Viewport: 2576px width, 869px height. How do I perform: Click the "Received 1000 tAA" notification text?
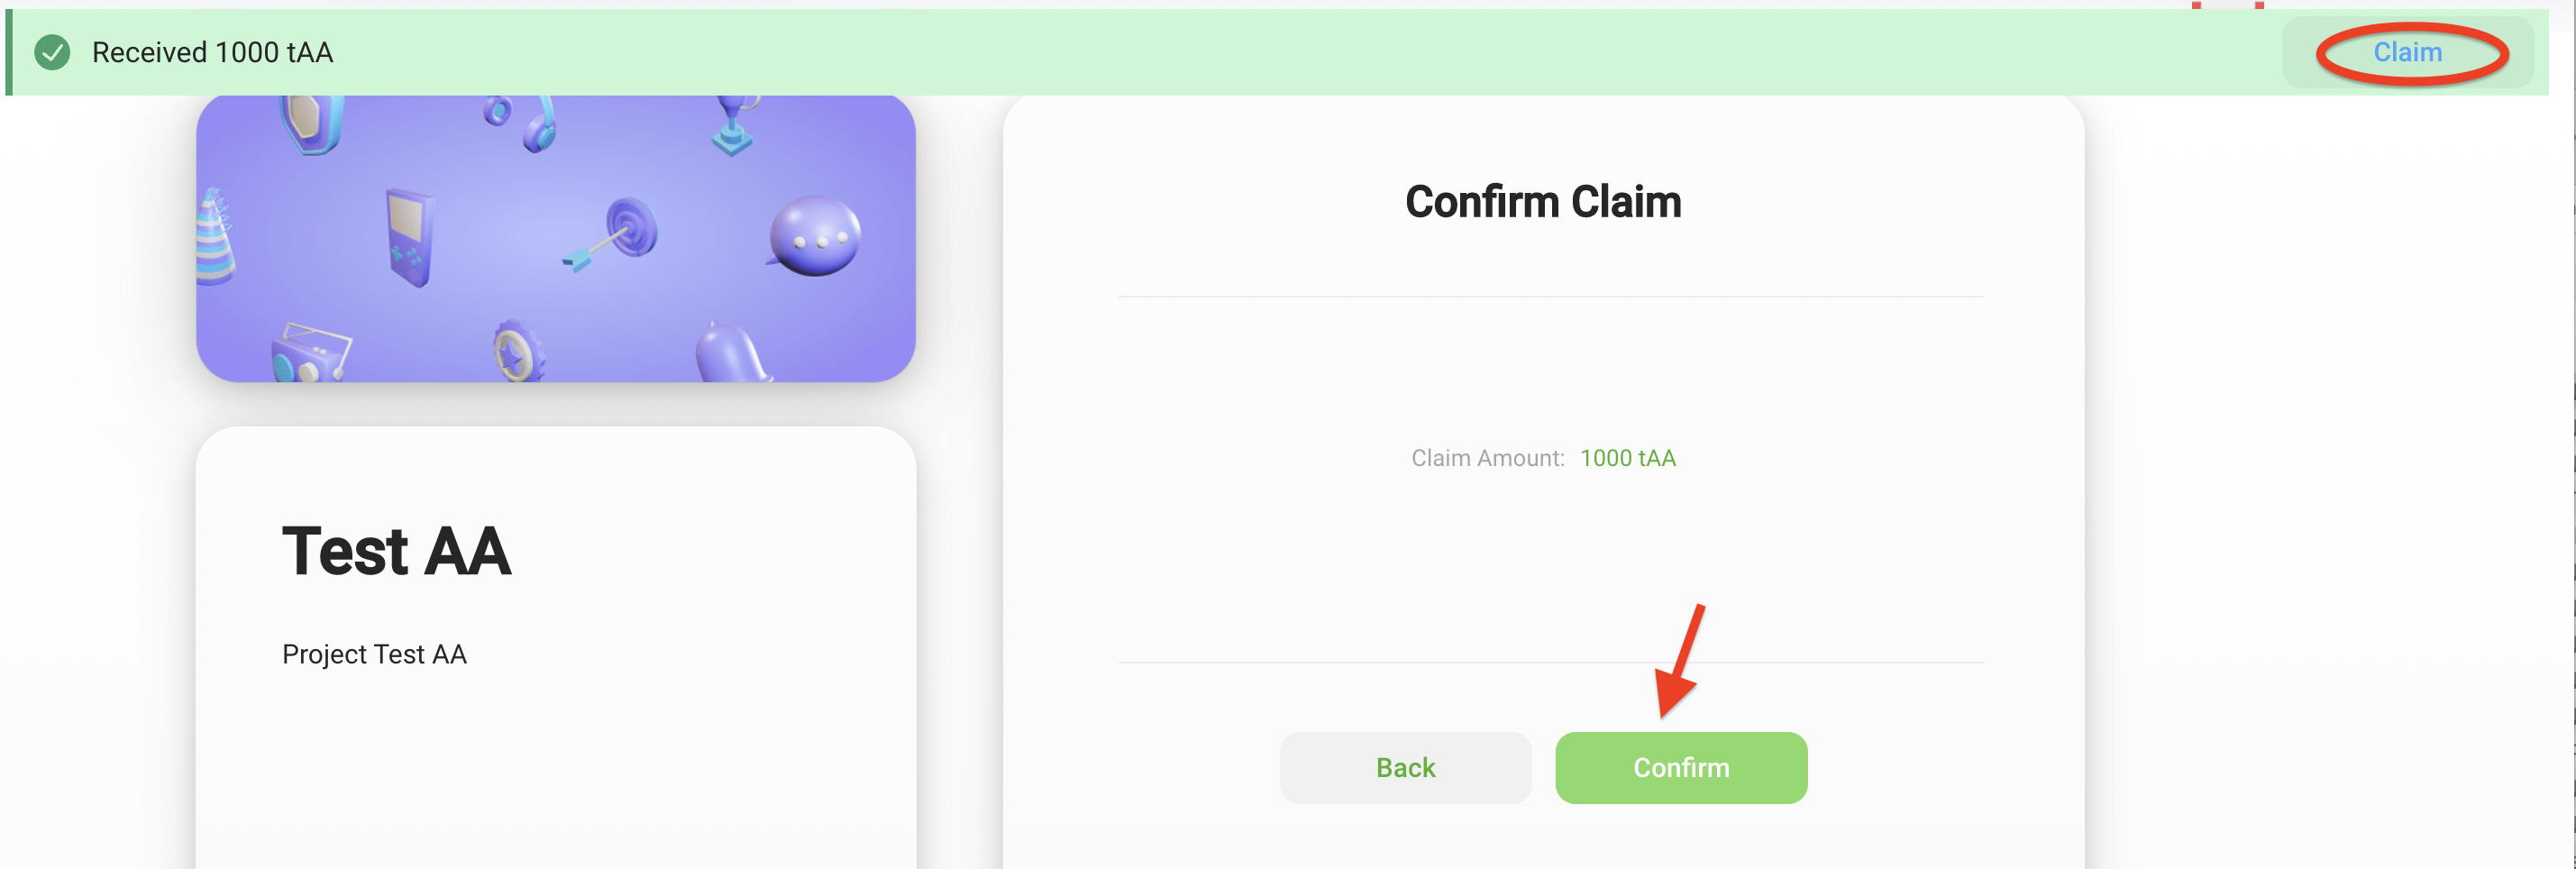212,52
